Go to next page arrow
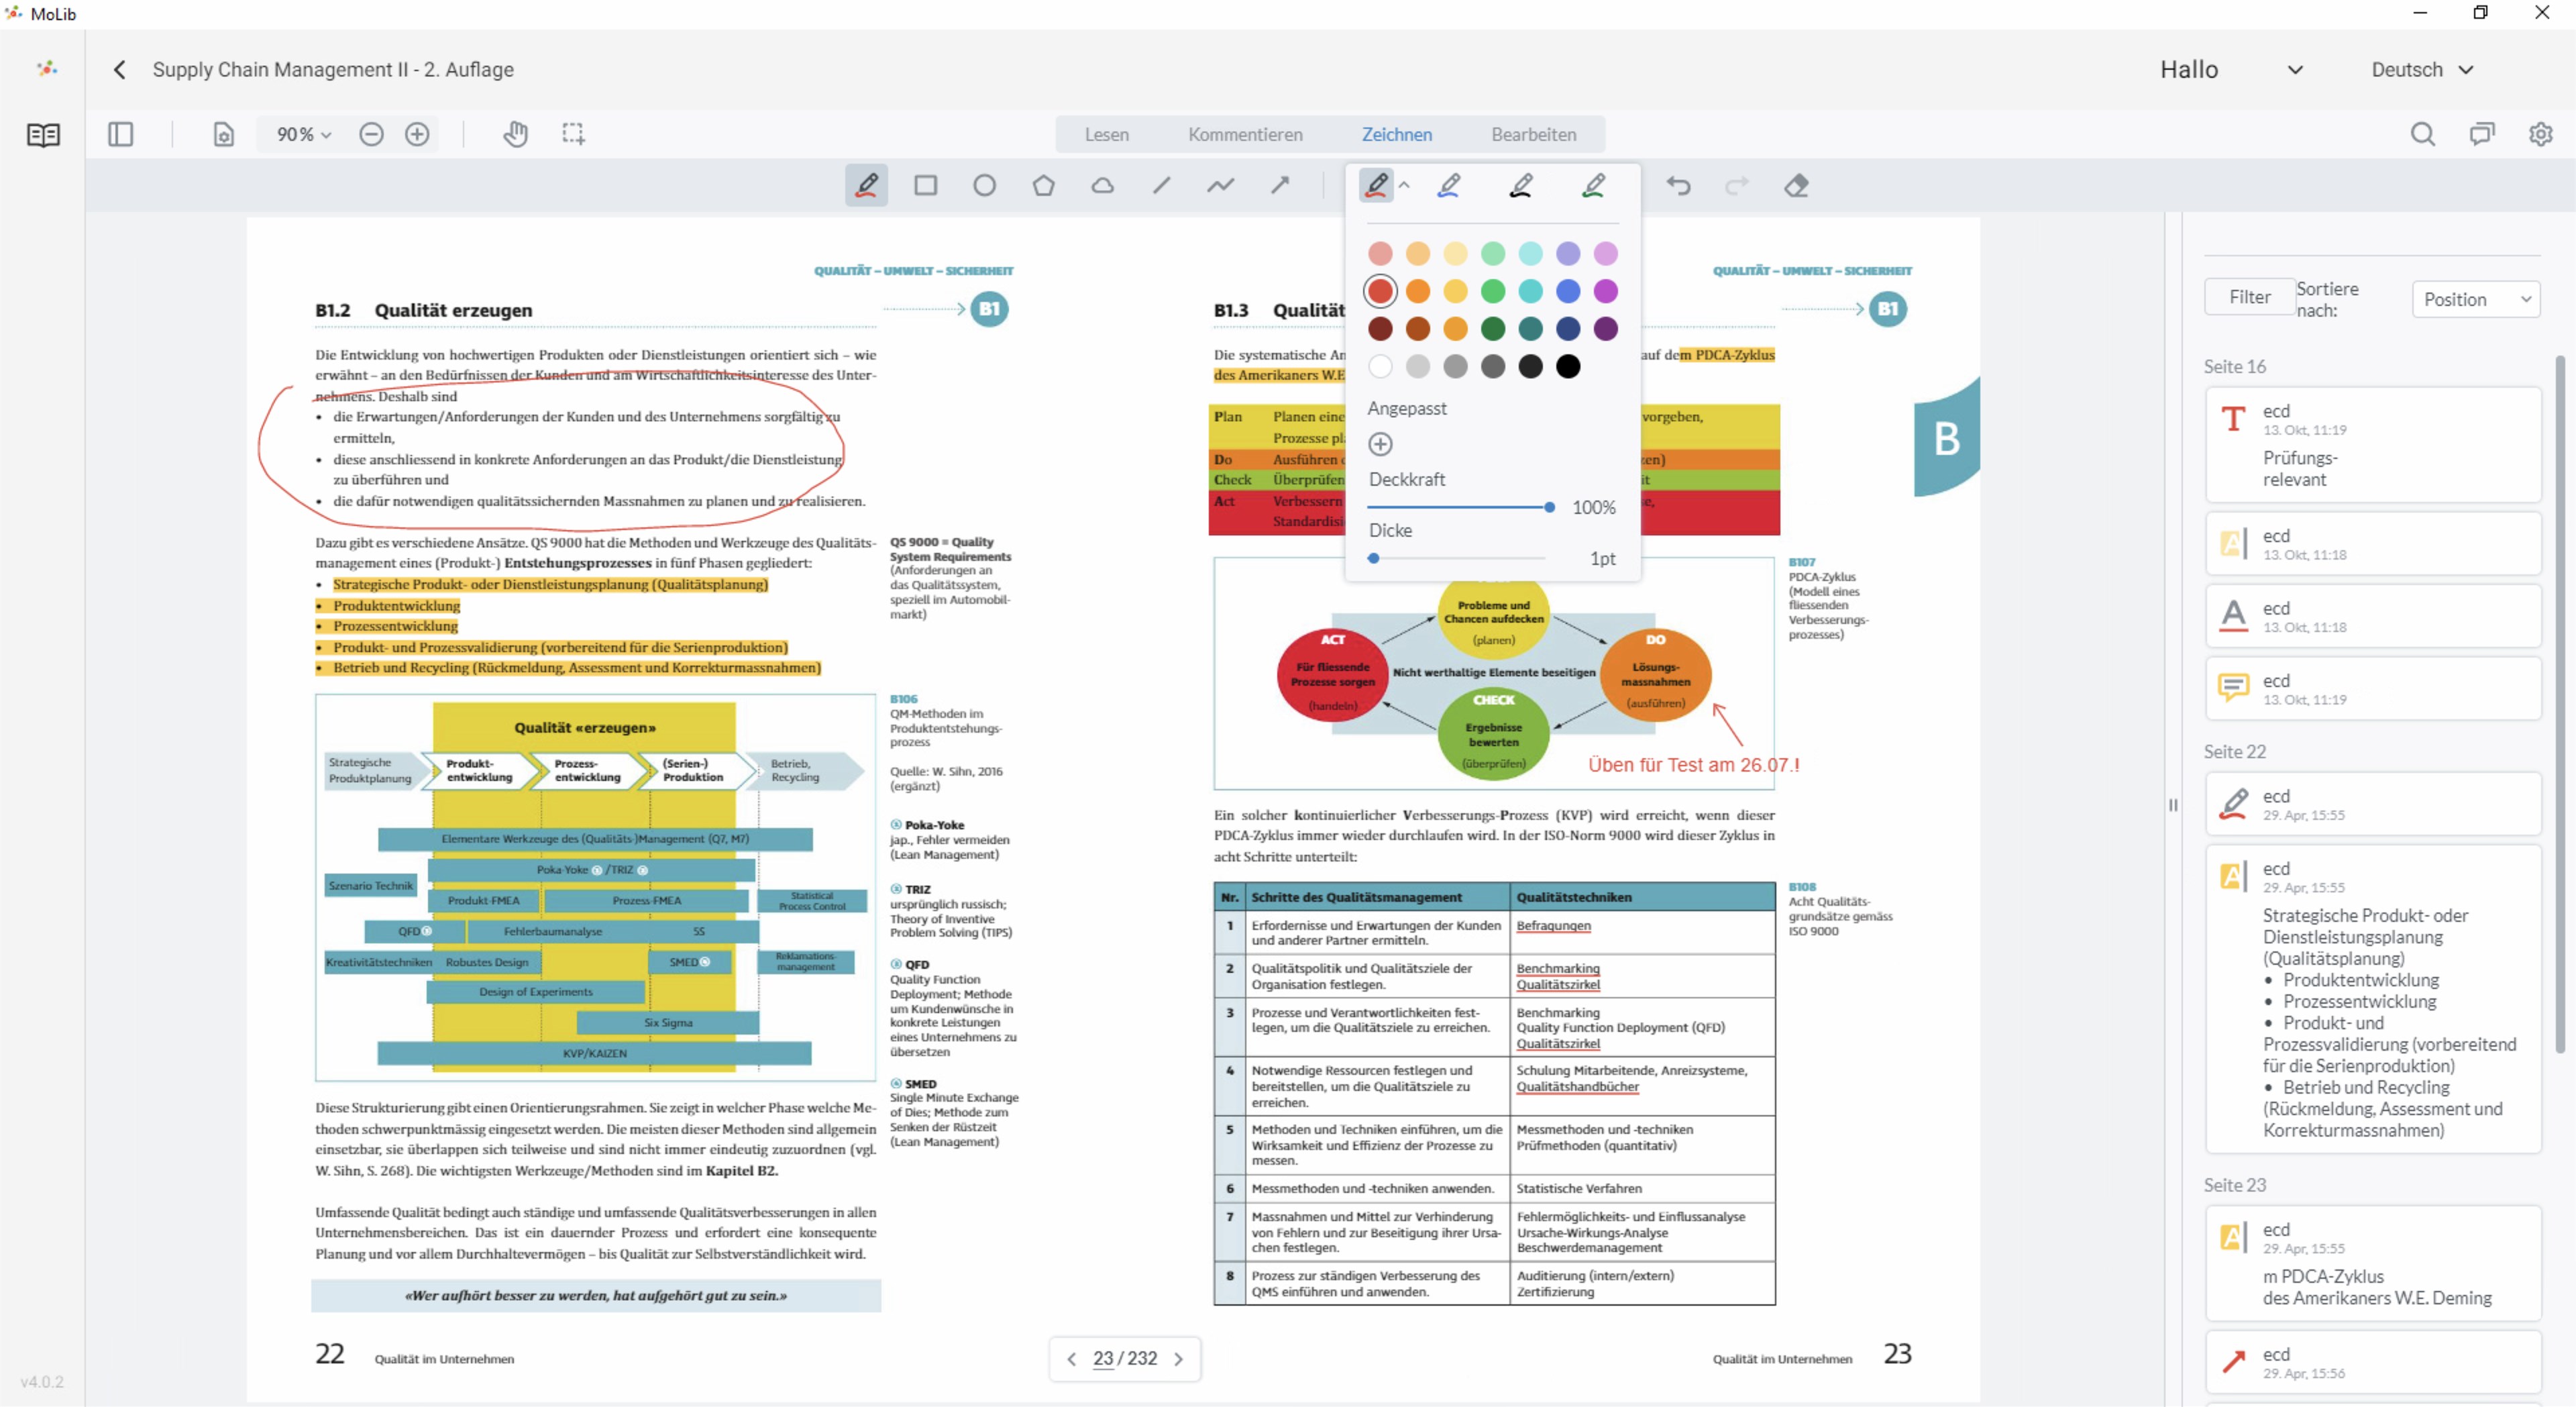 1178,1359
